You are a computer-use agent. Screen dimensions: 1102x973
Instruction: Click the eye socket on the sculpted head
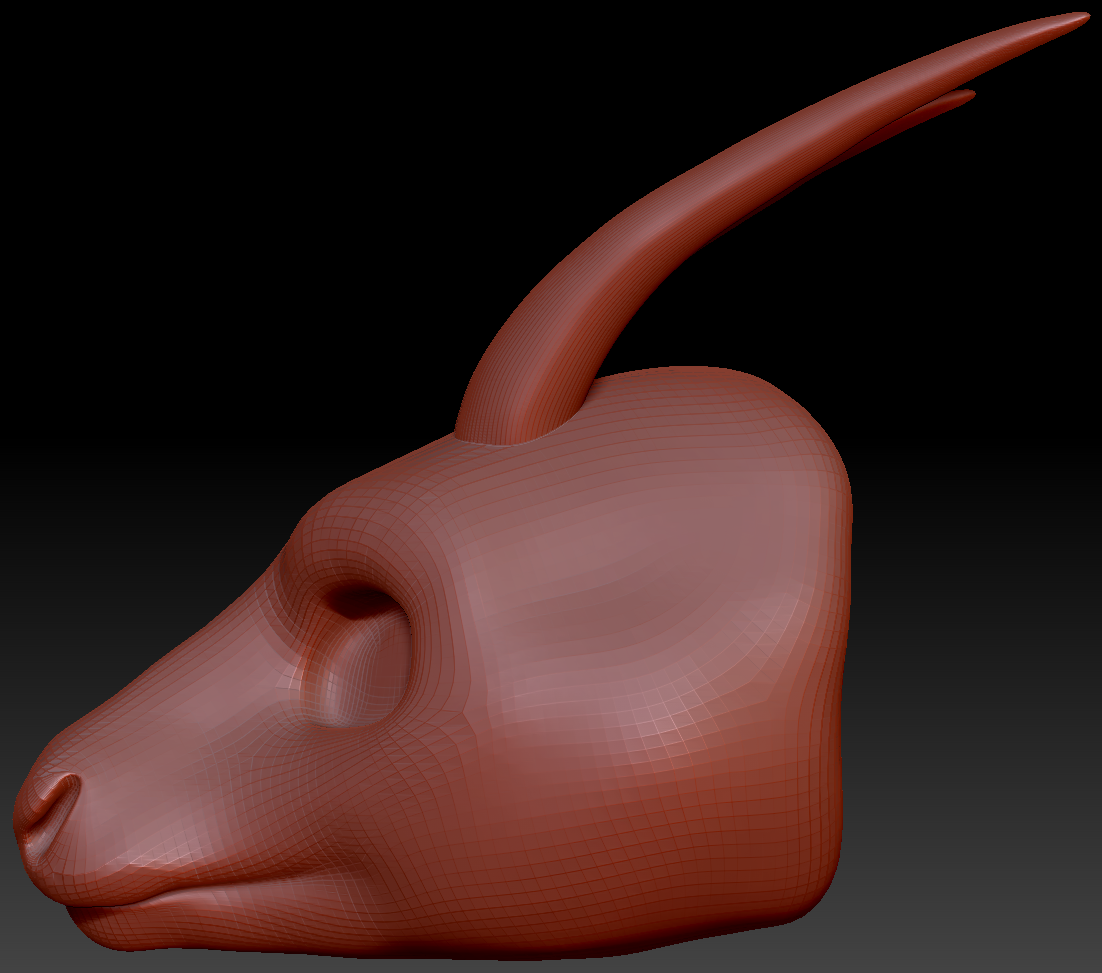tap(357, 654)
